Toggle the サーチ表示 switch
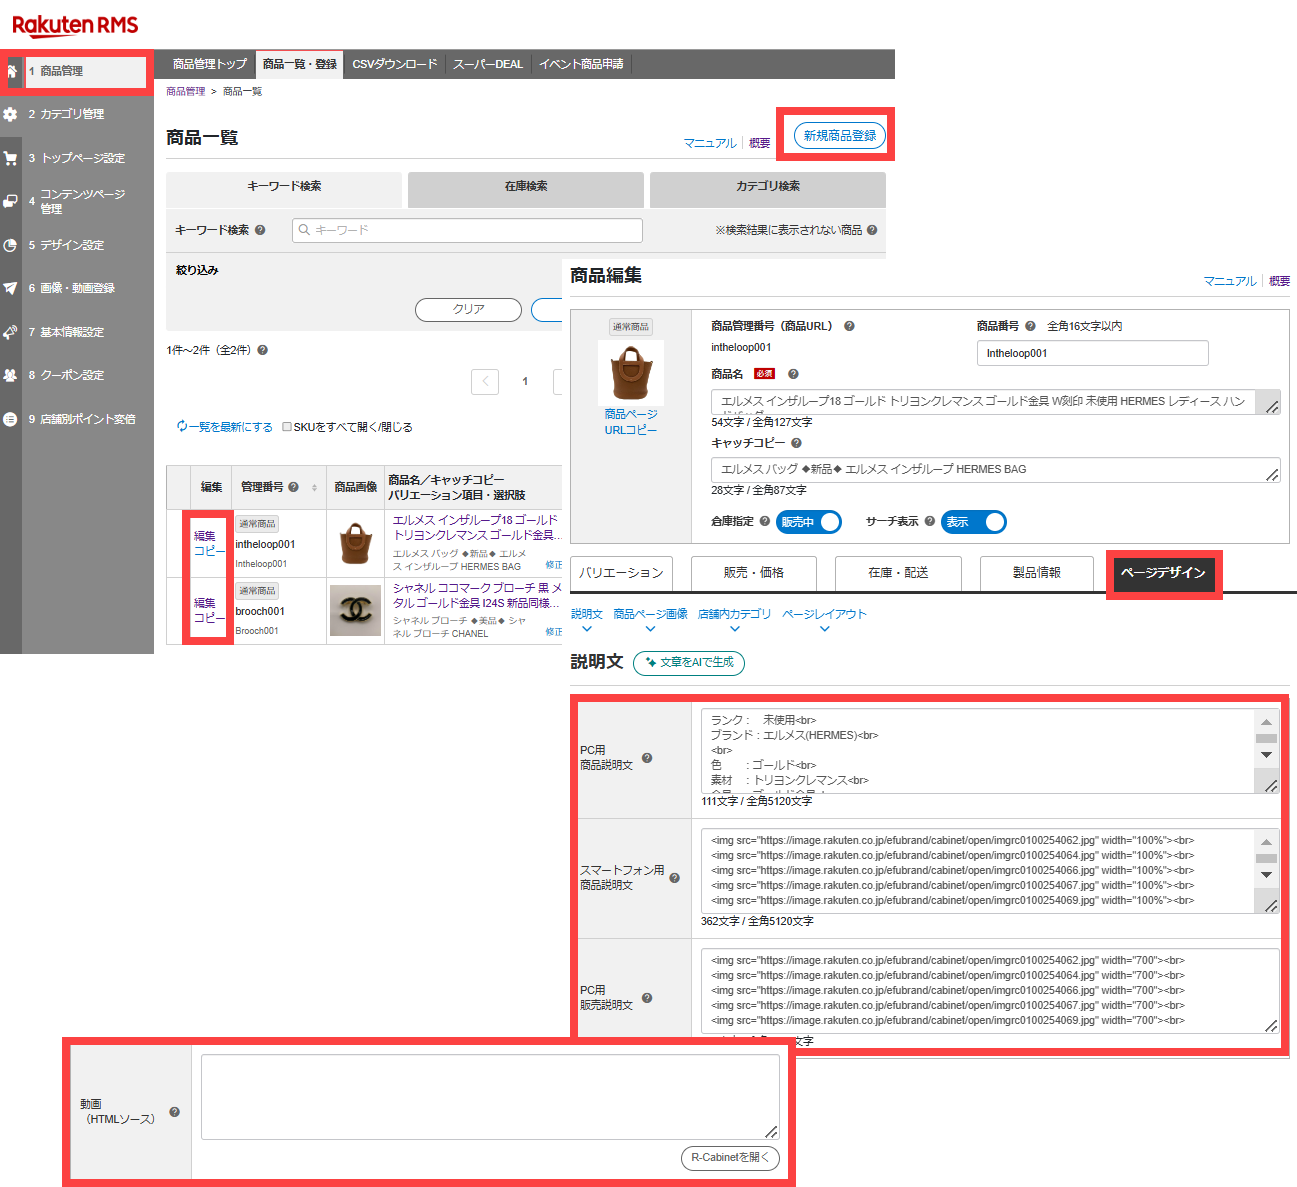Viewport: 1297px width, 1187px height. [973, 522]
